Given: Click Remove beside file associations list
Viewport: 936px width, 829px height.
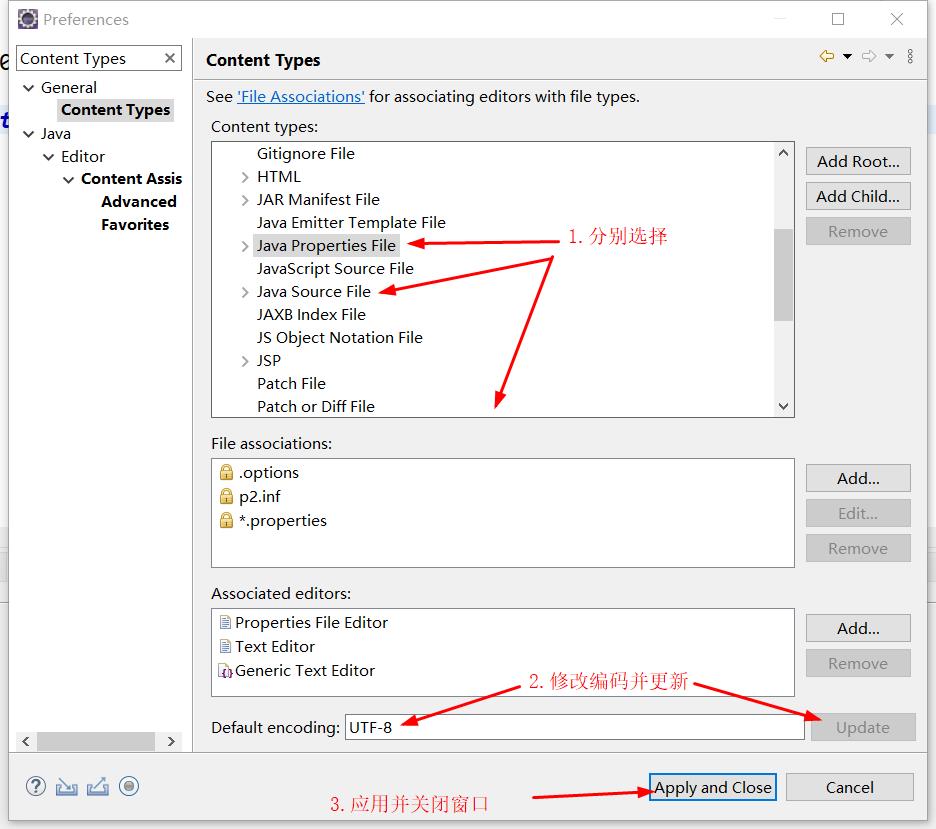Looking at the screenshot, I should tap(858, 548).
